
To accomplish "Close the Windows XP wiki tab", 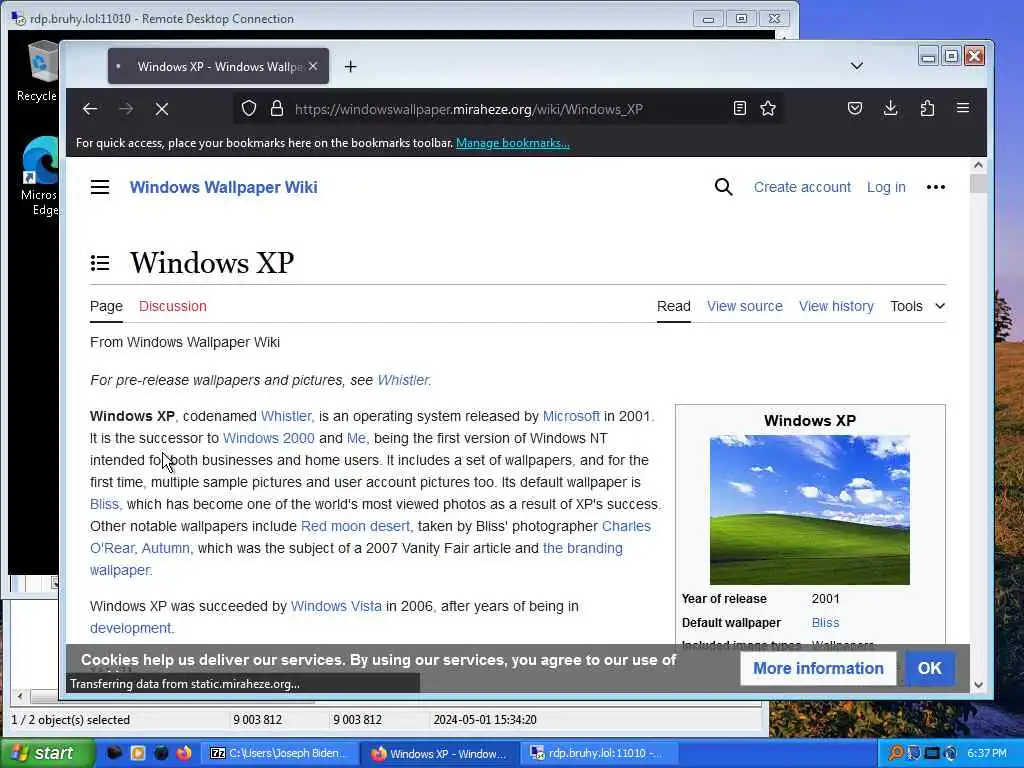I will [x=313, y=66].
